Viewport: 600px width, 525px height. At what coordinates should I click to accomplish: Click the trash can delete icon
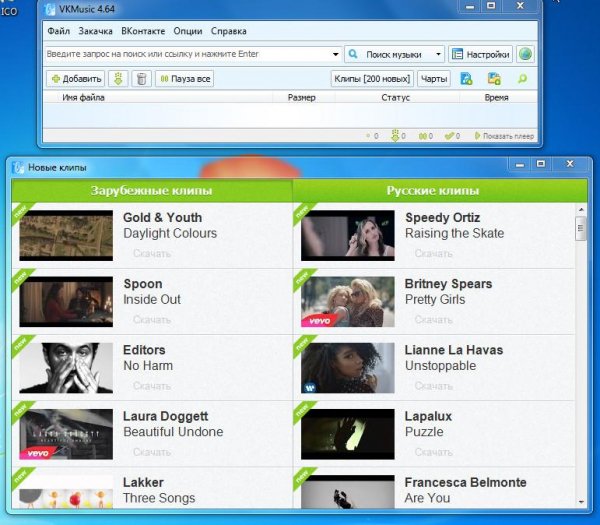pos(142,79)
